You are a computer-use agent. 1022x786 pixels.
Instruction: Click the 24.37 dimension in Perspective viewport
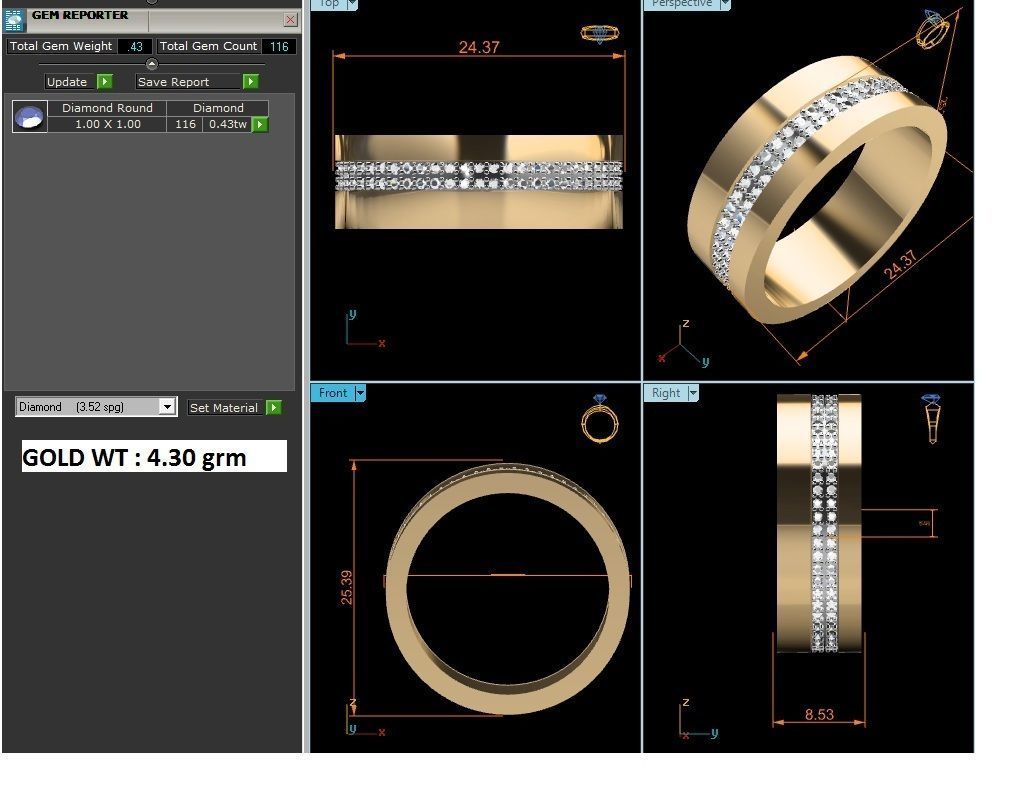click(x=900, y=265)
